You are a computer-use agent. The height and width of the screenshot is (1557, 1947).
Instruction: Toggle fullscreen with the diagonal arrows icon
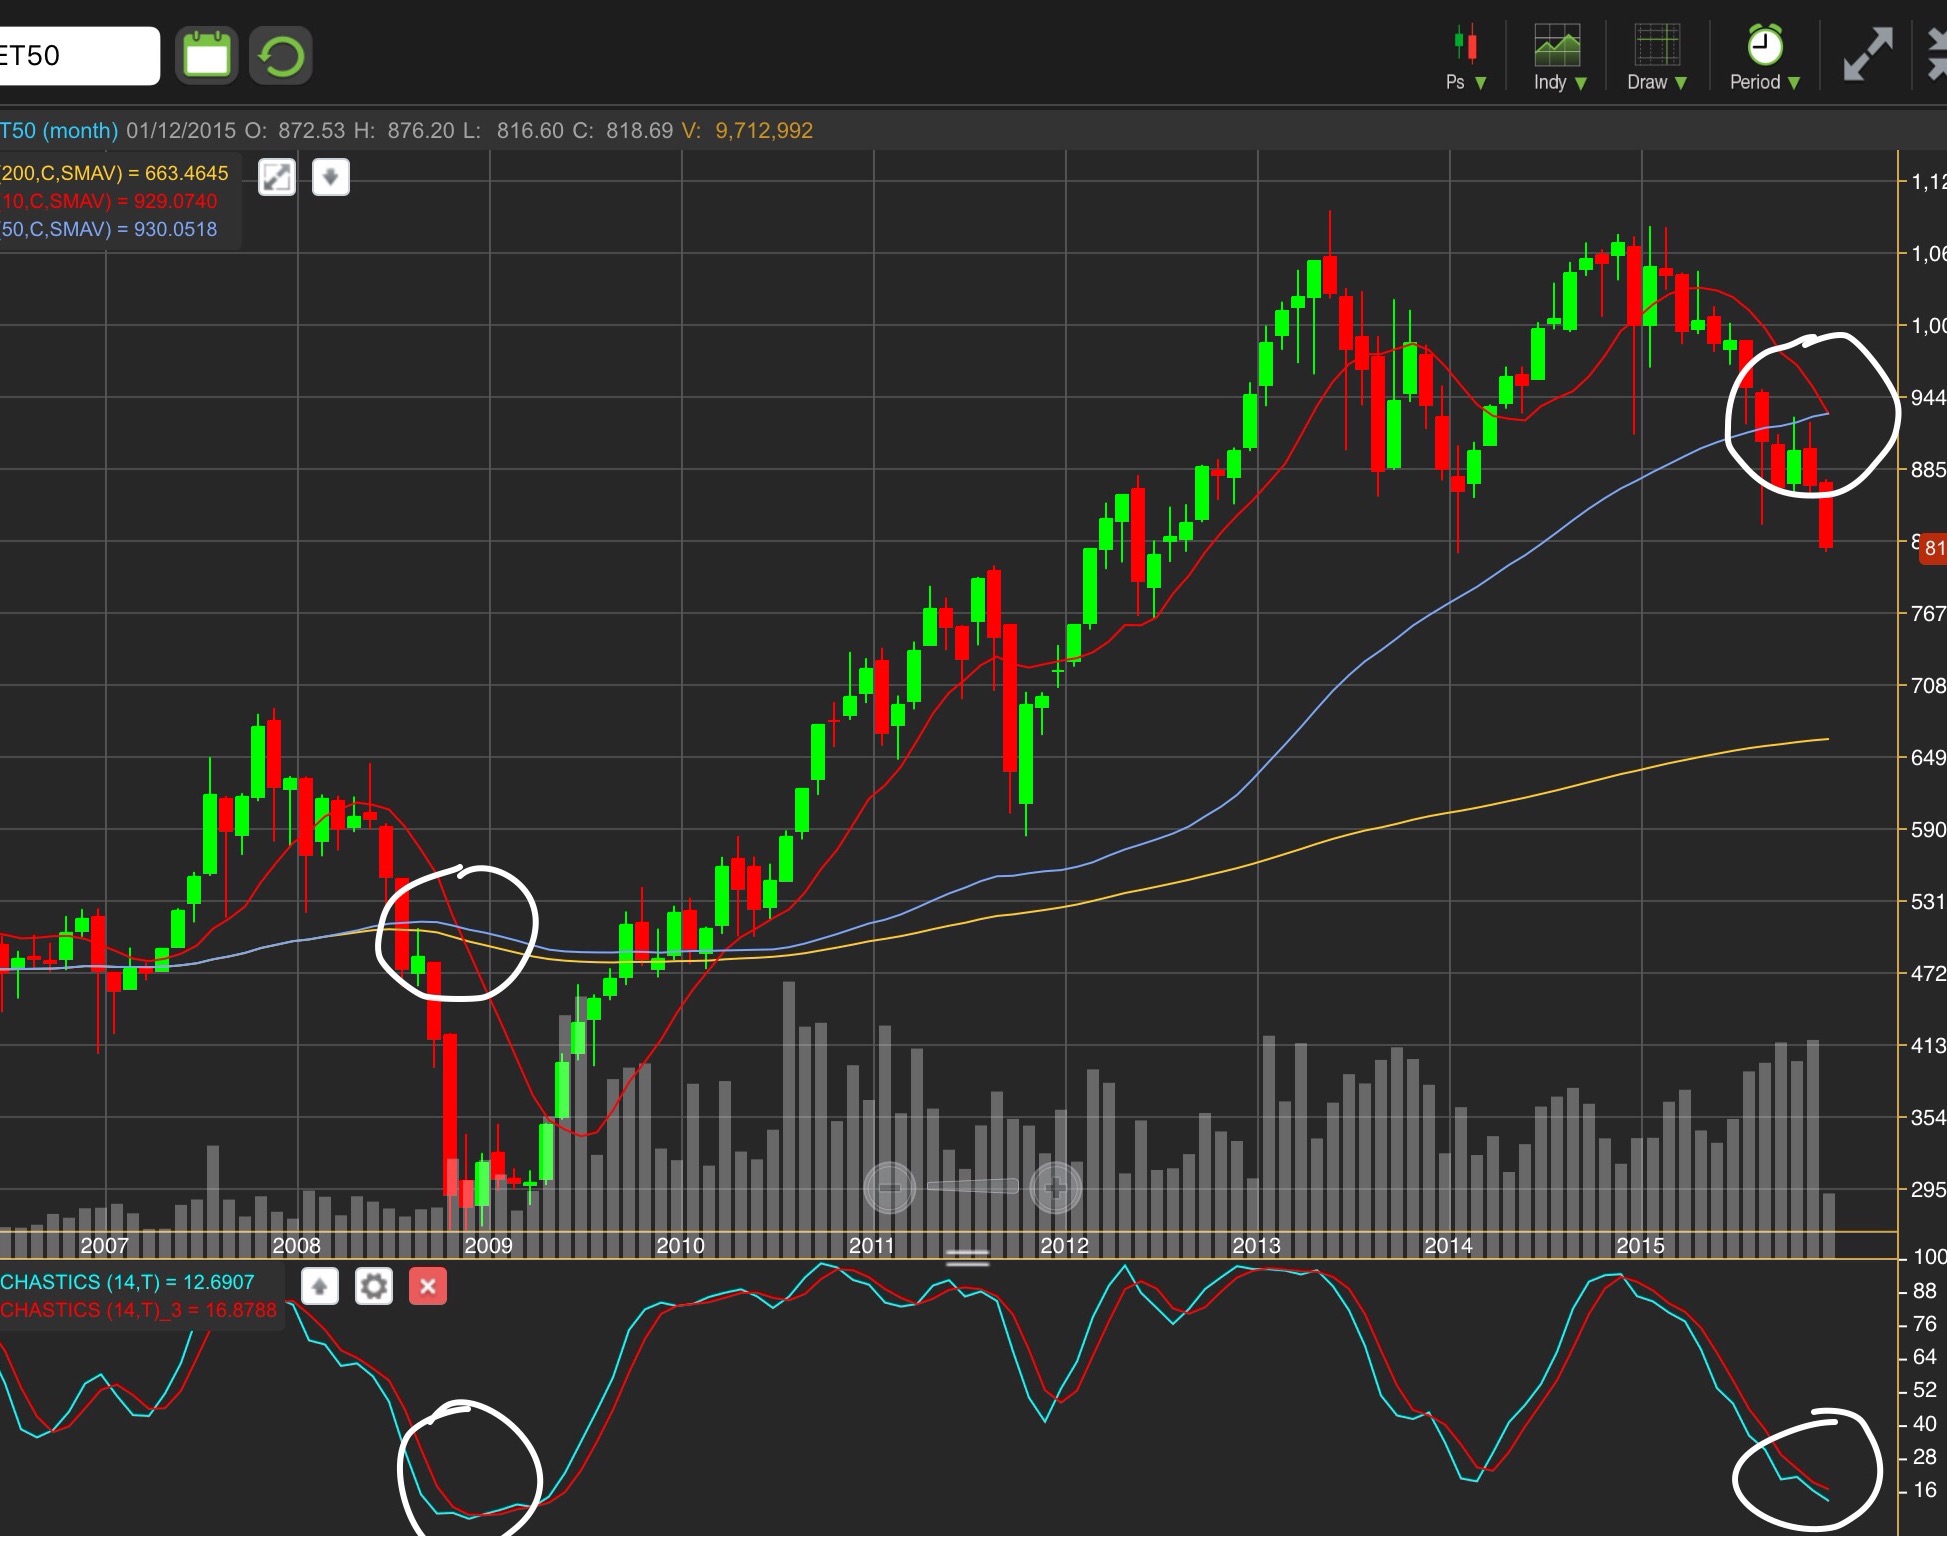click(1868, 55)
